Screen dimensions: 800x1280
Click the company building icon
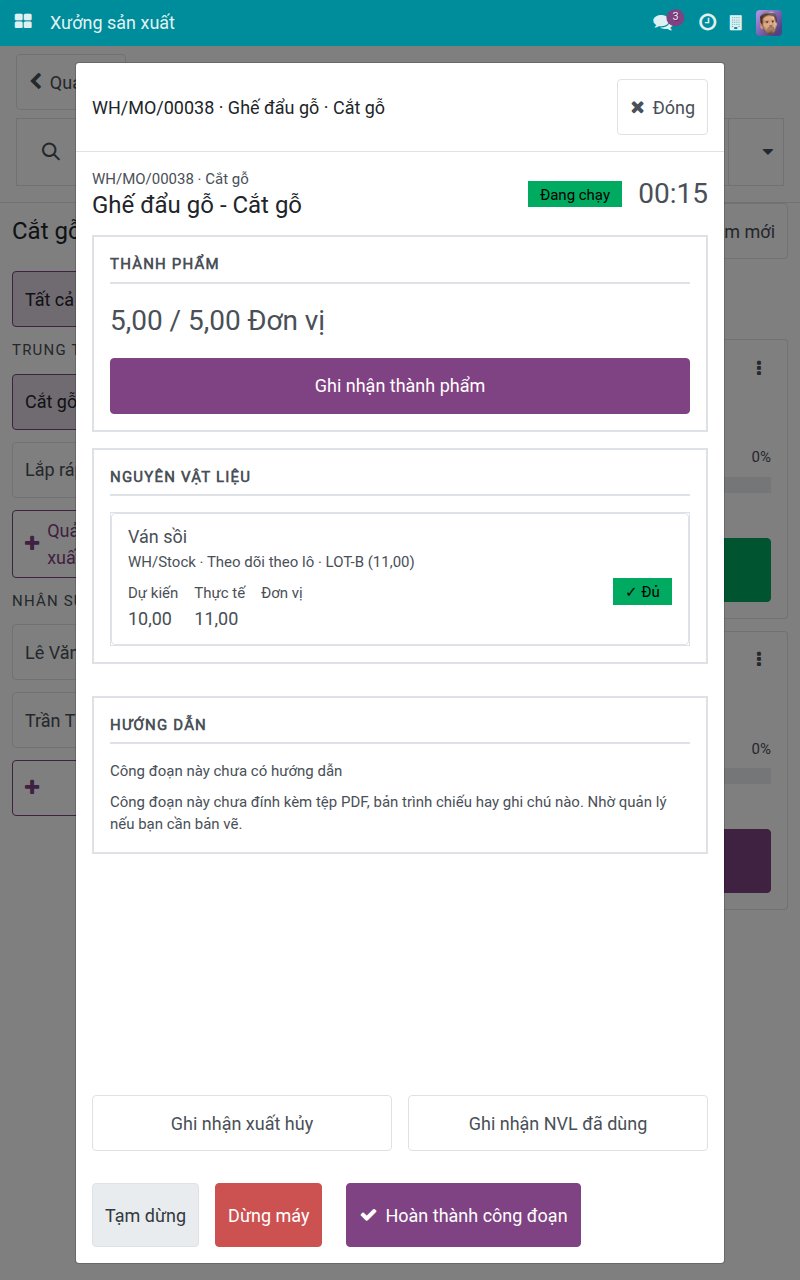[x=736, y=22]
